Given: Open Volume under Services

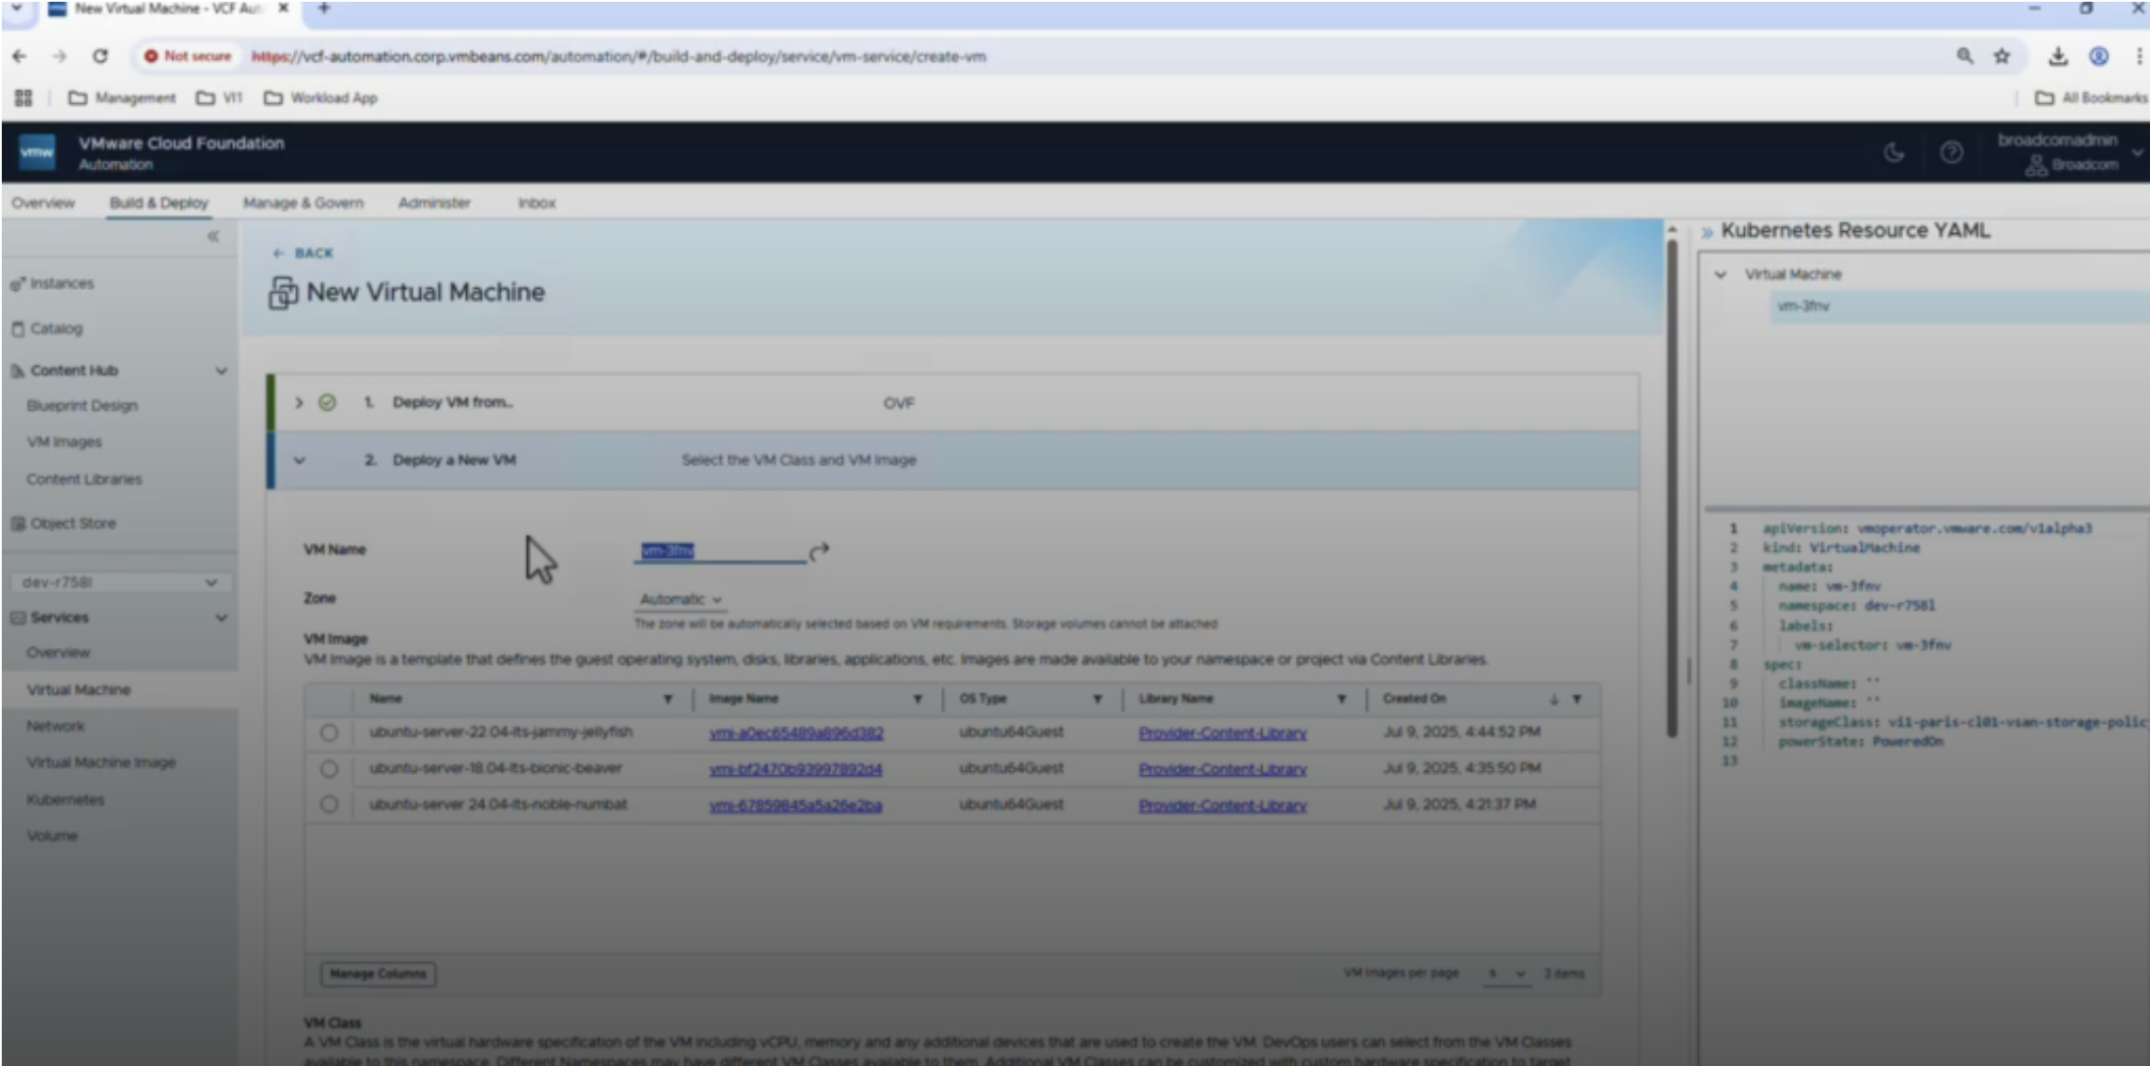Looking at the screenshot, I should [x=52, y=836].
